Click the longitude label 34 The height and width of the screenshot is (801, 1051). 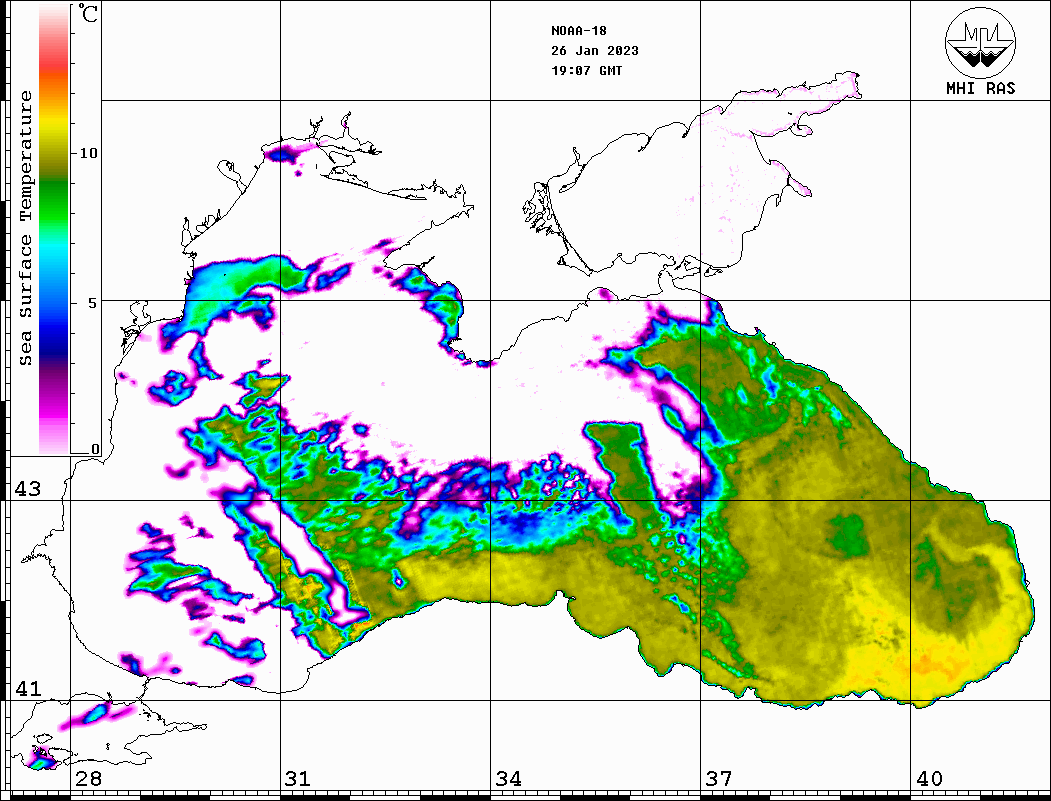pyautogui.click(x=509, y=779)
